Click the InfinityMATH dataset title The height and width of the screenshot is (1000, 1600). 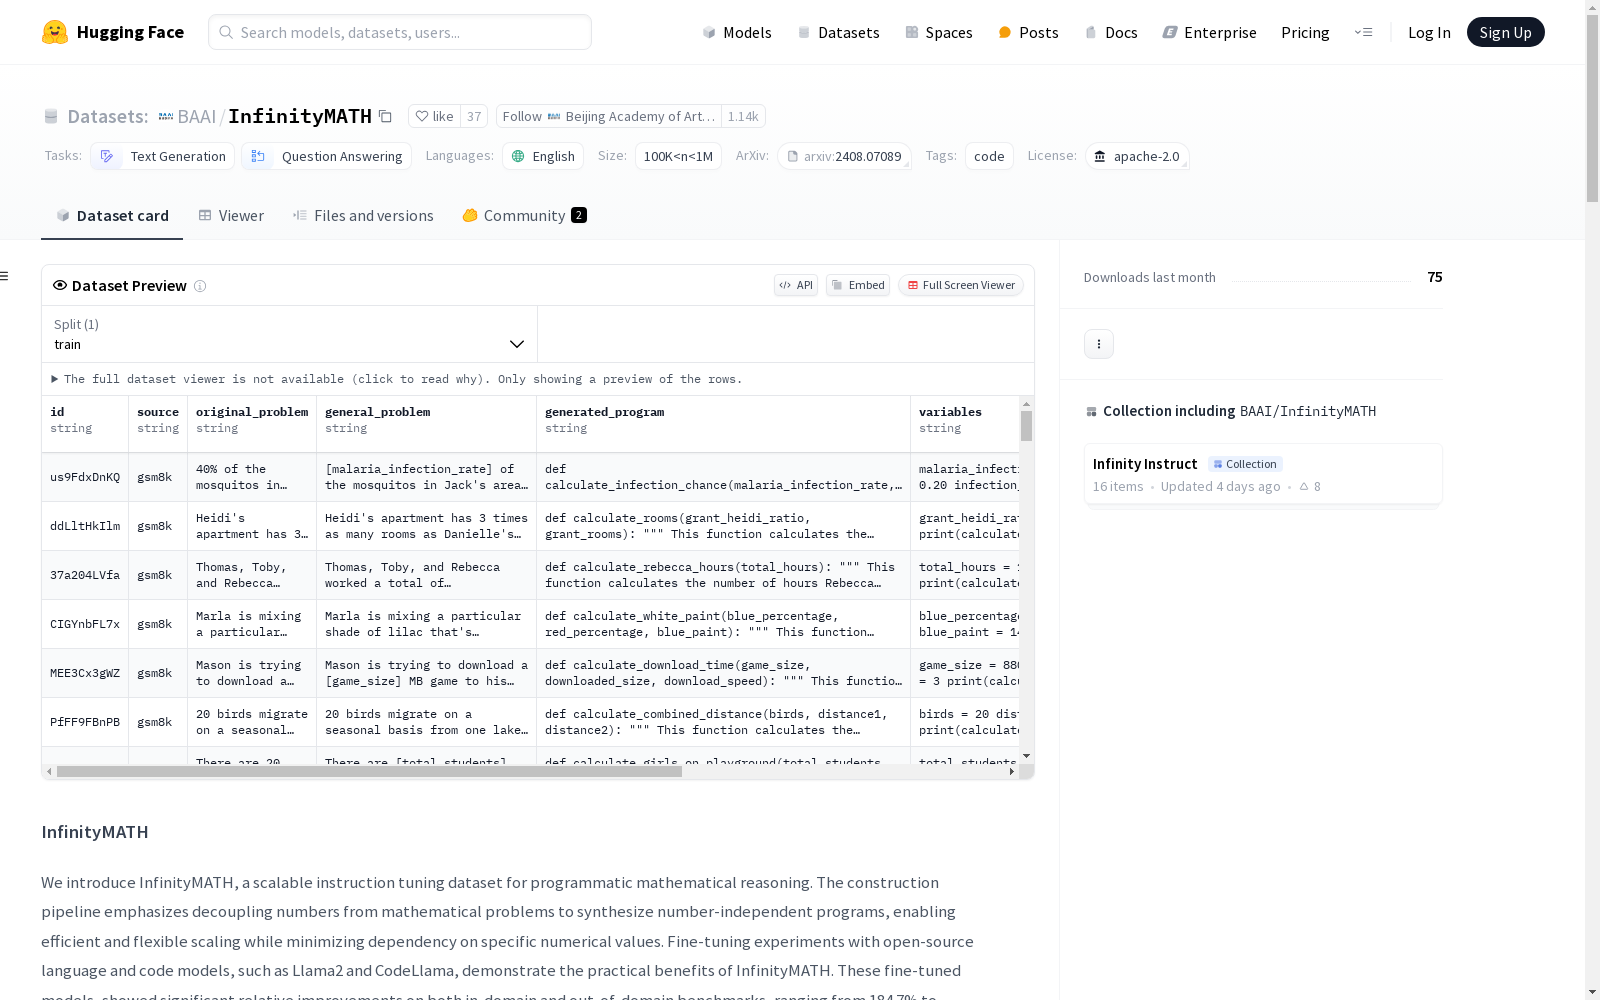pyautogui.click(x=300, y=116)
